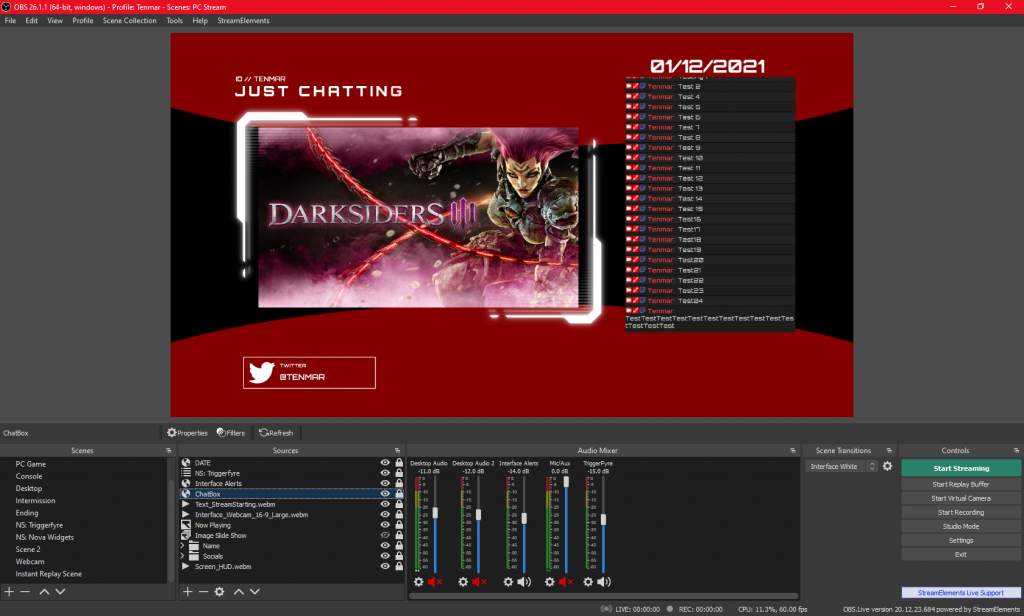The image size is (1024, 616).
Task: Open source properties gear below Sources list
Action: click(219, 591)
